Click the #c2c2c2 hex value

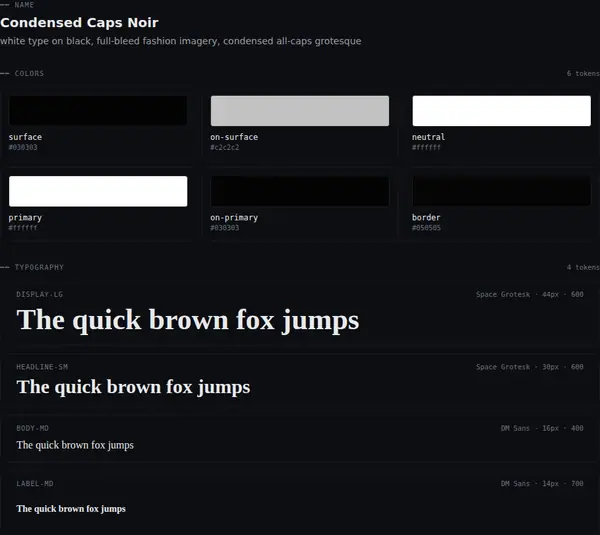225,147
